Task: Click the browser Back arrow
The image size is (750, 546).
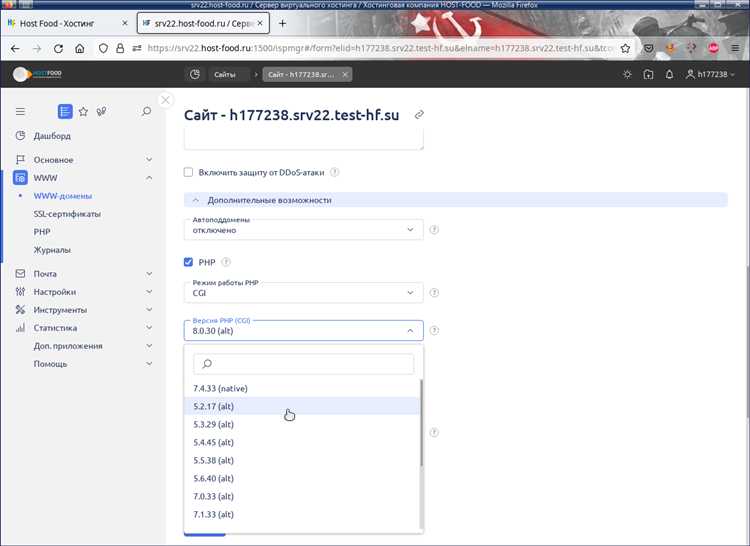Action: (x=15, y=48)
